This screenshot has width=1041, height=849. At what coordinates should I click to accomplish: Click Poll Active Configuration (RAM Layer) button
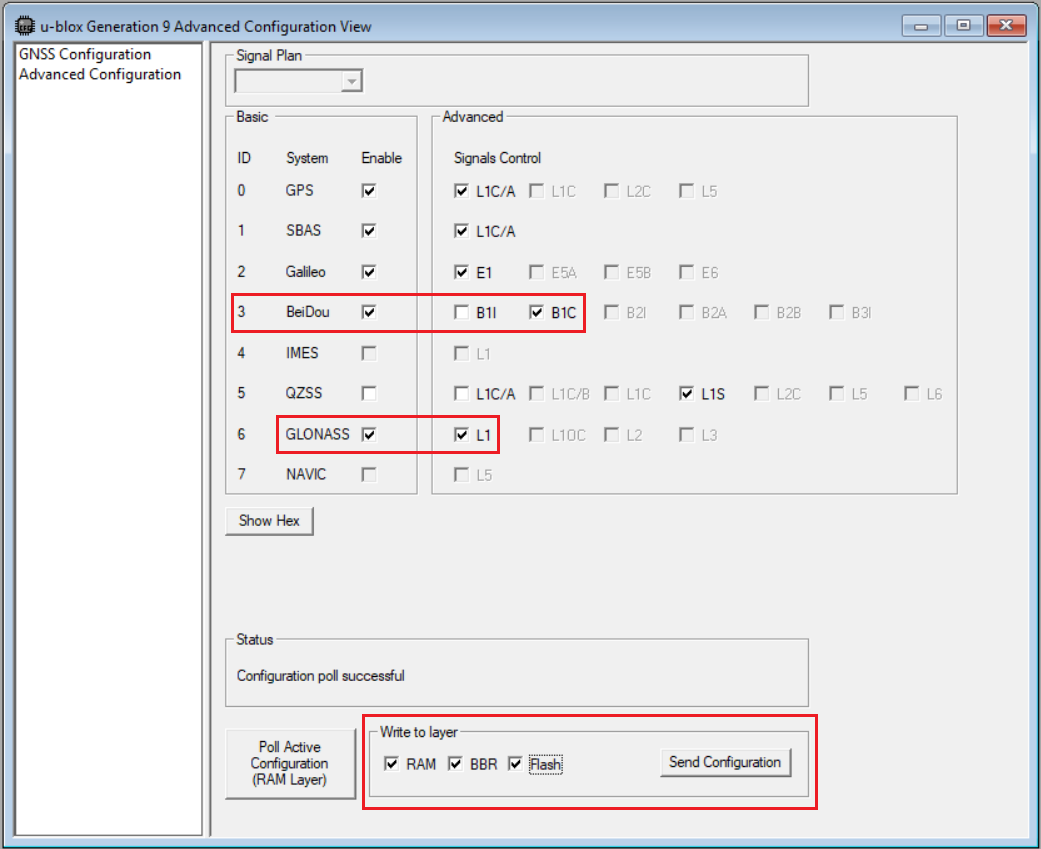(x=290, y=763)
